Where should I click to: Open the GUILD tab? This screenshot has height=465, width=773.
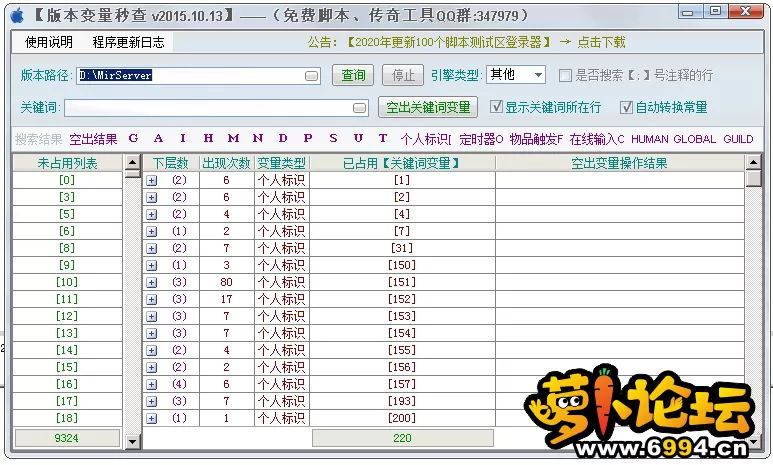[x=738, y=140]
